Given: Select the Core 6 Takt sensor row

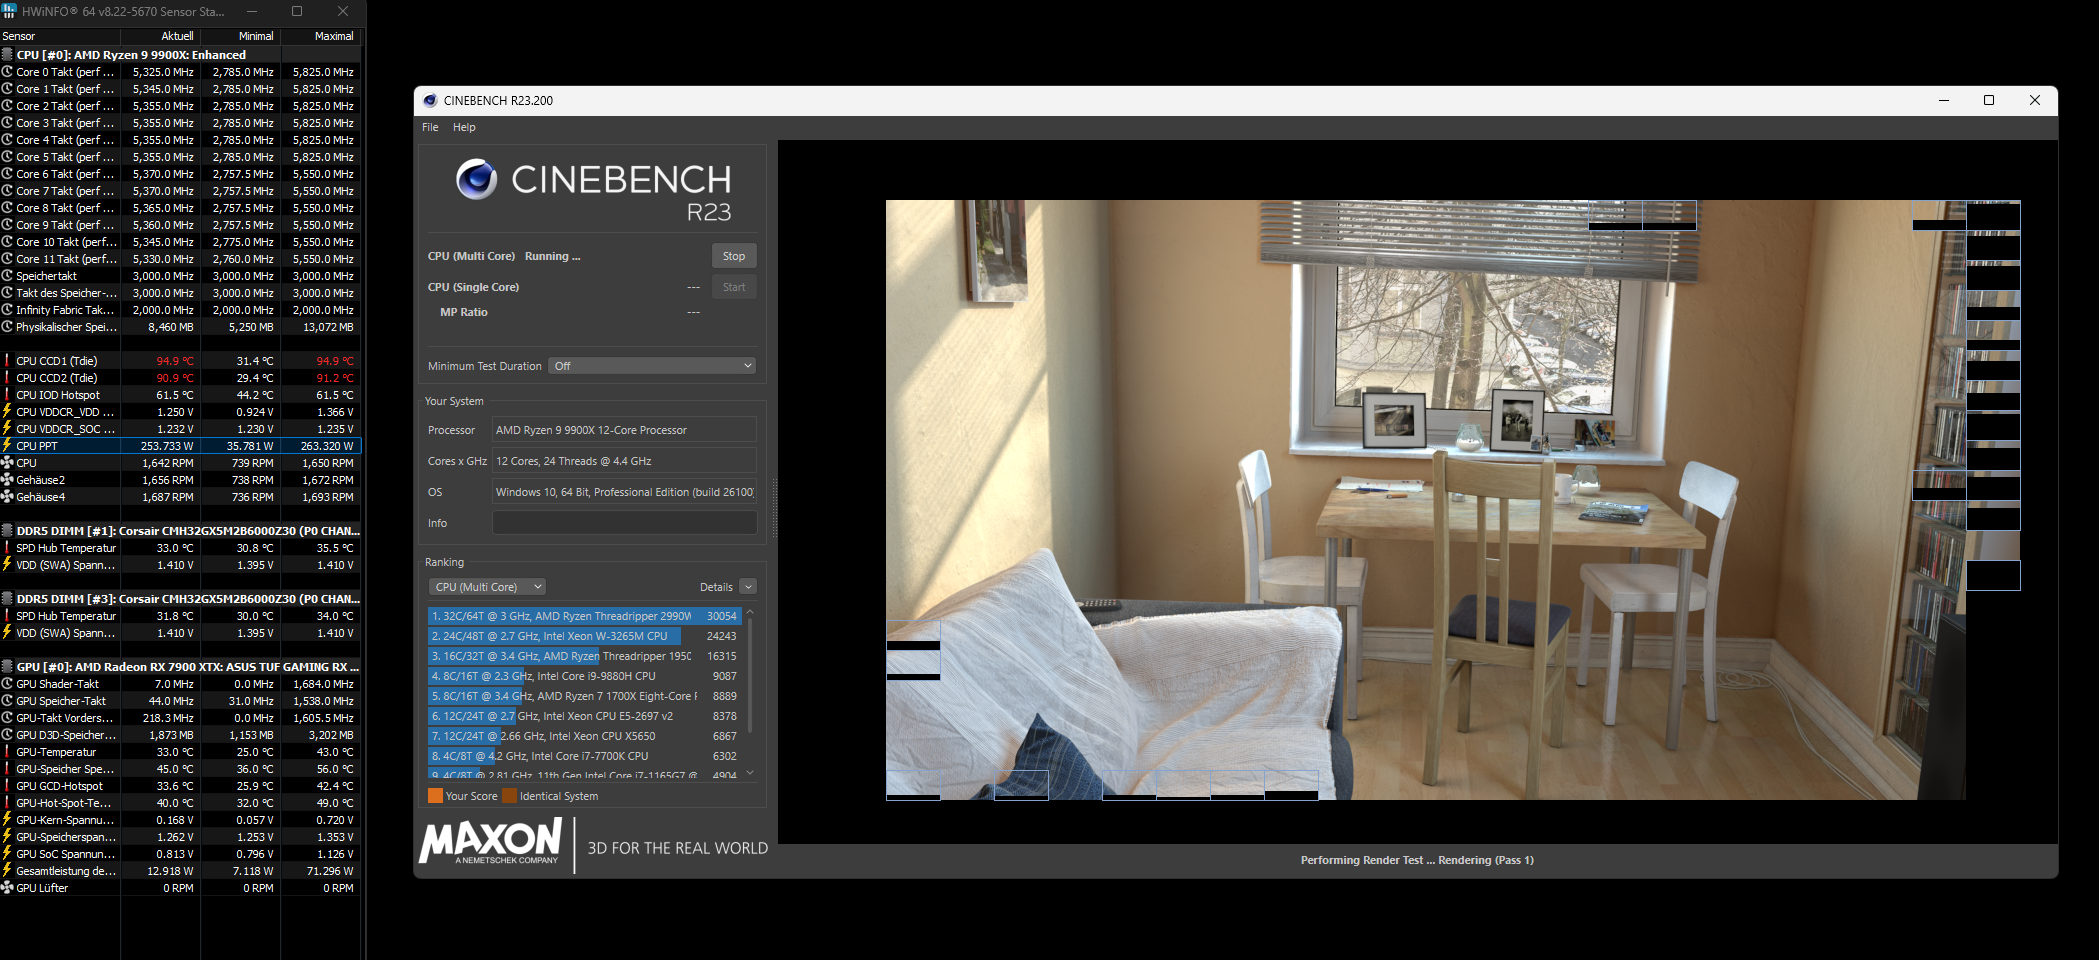Looking at the screenshot, I should 180,174.
